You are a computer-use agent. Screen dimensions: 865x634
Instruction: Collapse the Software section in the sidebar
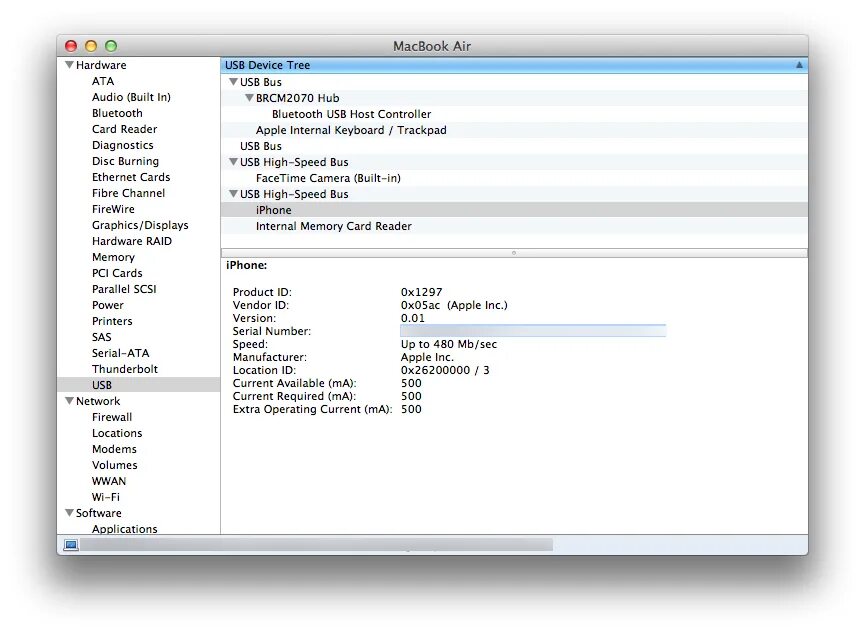pos(69,513)
